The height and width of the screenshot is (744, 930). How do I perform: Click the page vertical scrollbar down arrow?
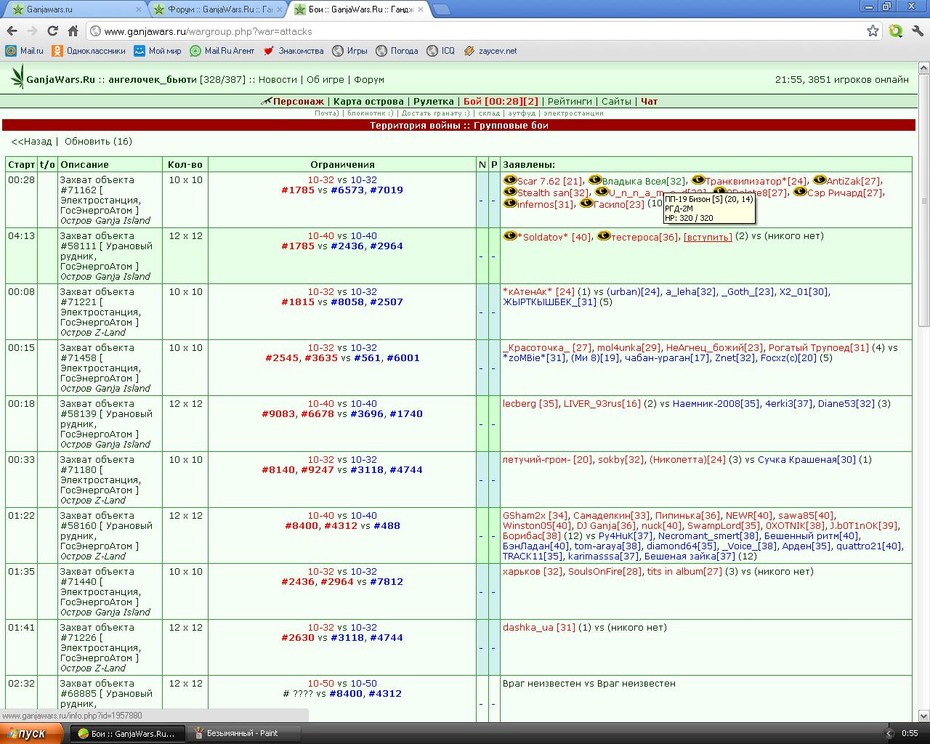click(x=923, y=716)
